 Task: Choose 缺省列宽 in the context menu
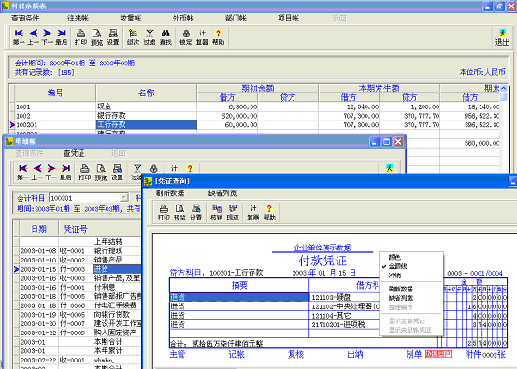[401, 298]
